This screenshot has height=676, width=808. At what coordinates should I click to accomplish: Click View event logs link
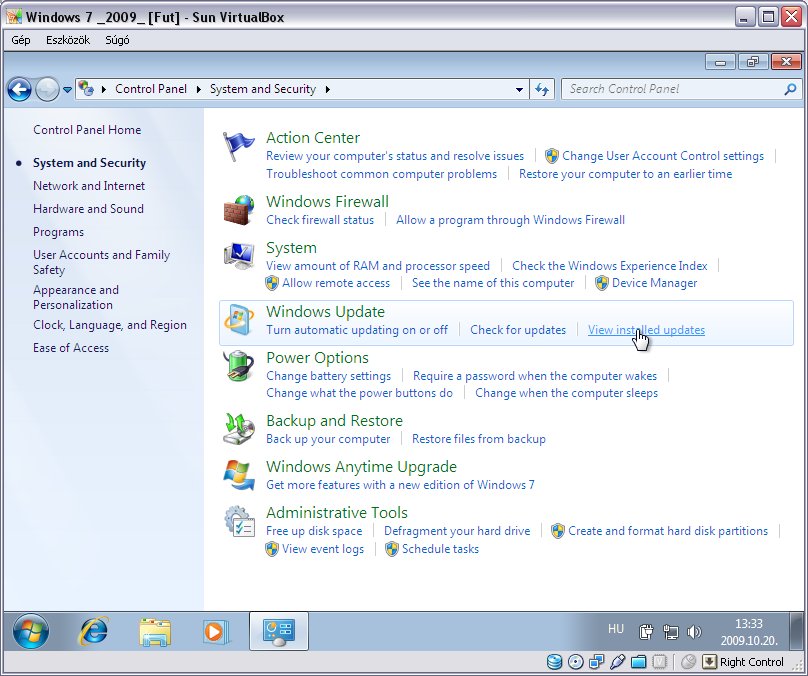tap(323, 549)
